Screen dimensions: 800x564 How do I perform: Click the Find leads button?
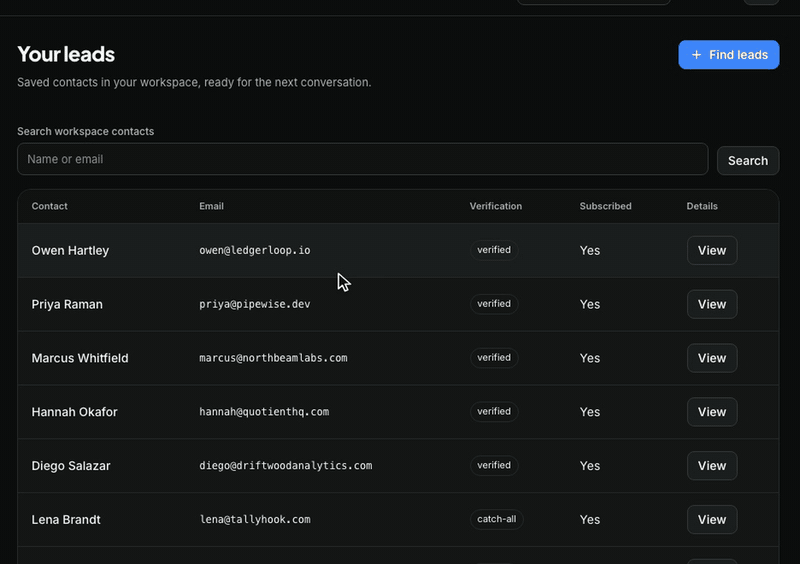[x=729, y=55]
